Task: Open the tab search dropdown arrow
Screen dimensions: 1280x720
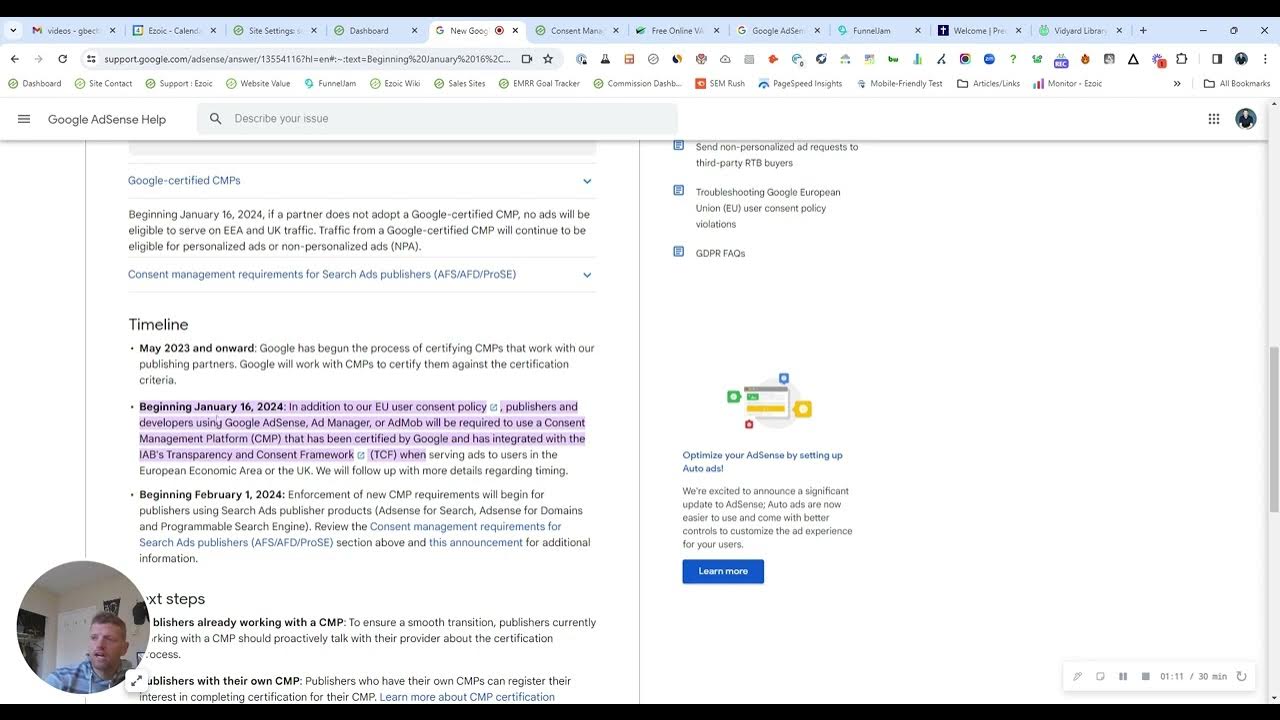Action: point(13,30)
